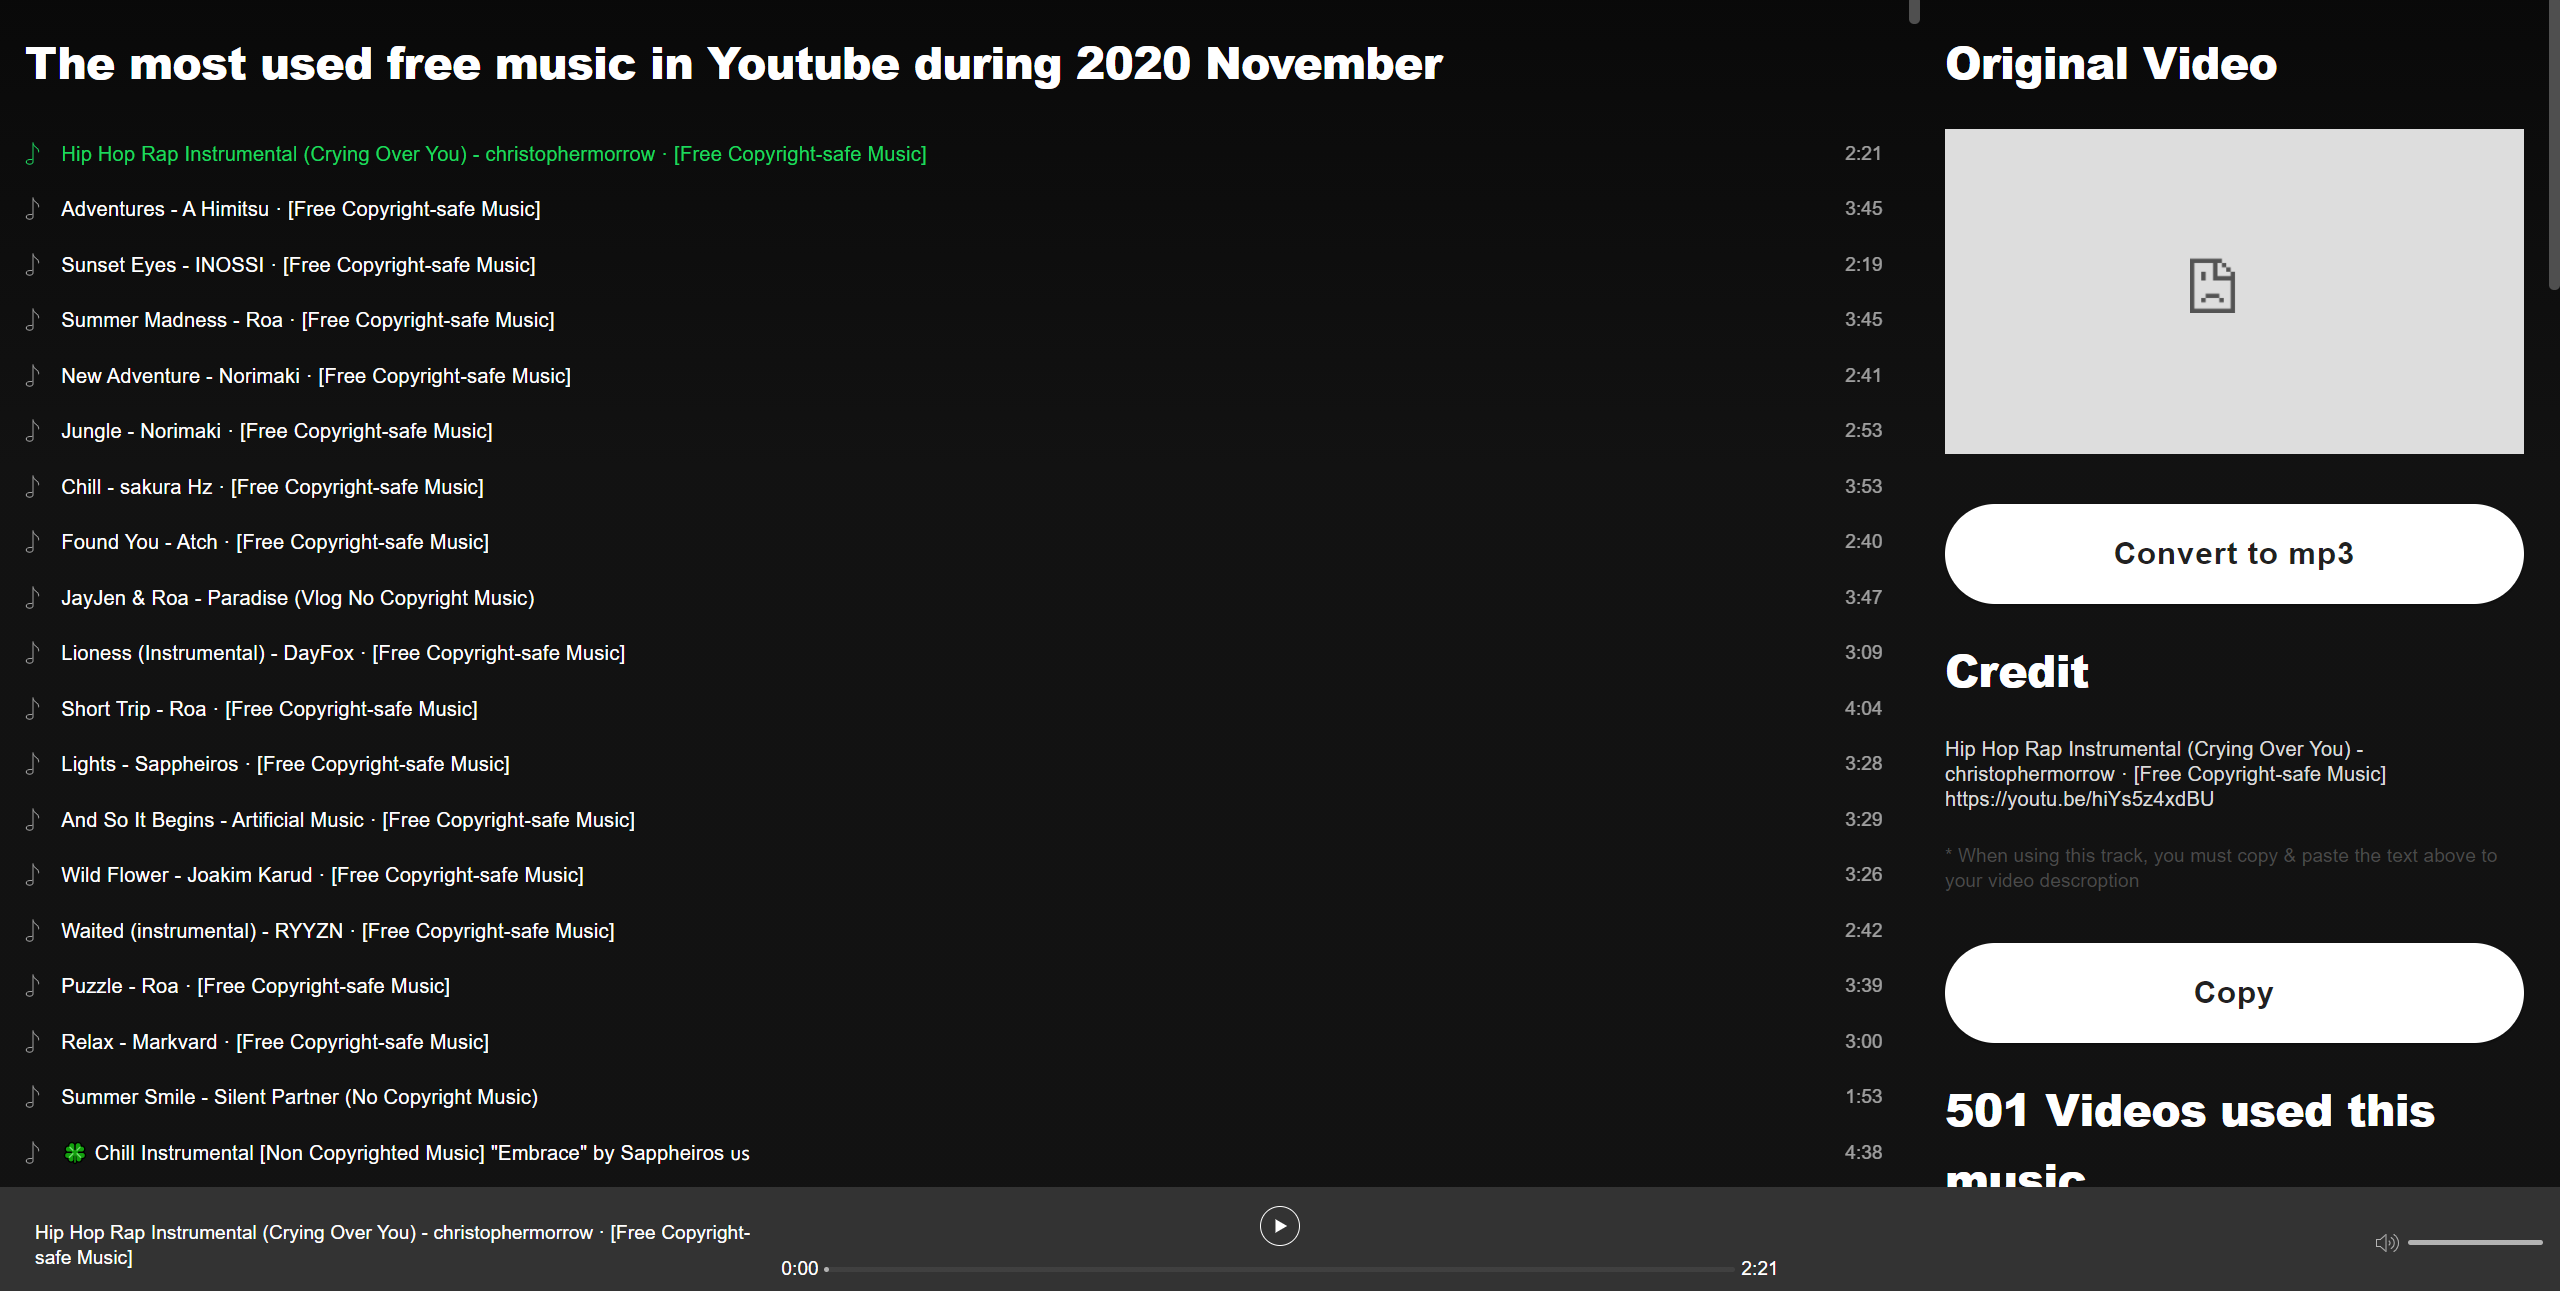Select Lioness (Instrumental) - DayFox track

click(x=342, y=653)
